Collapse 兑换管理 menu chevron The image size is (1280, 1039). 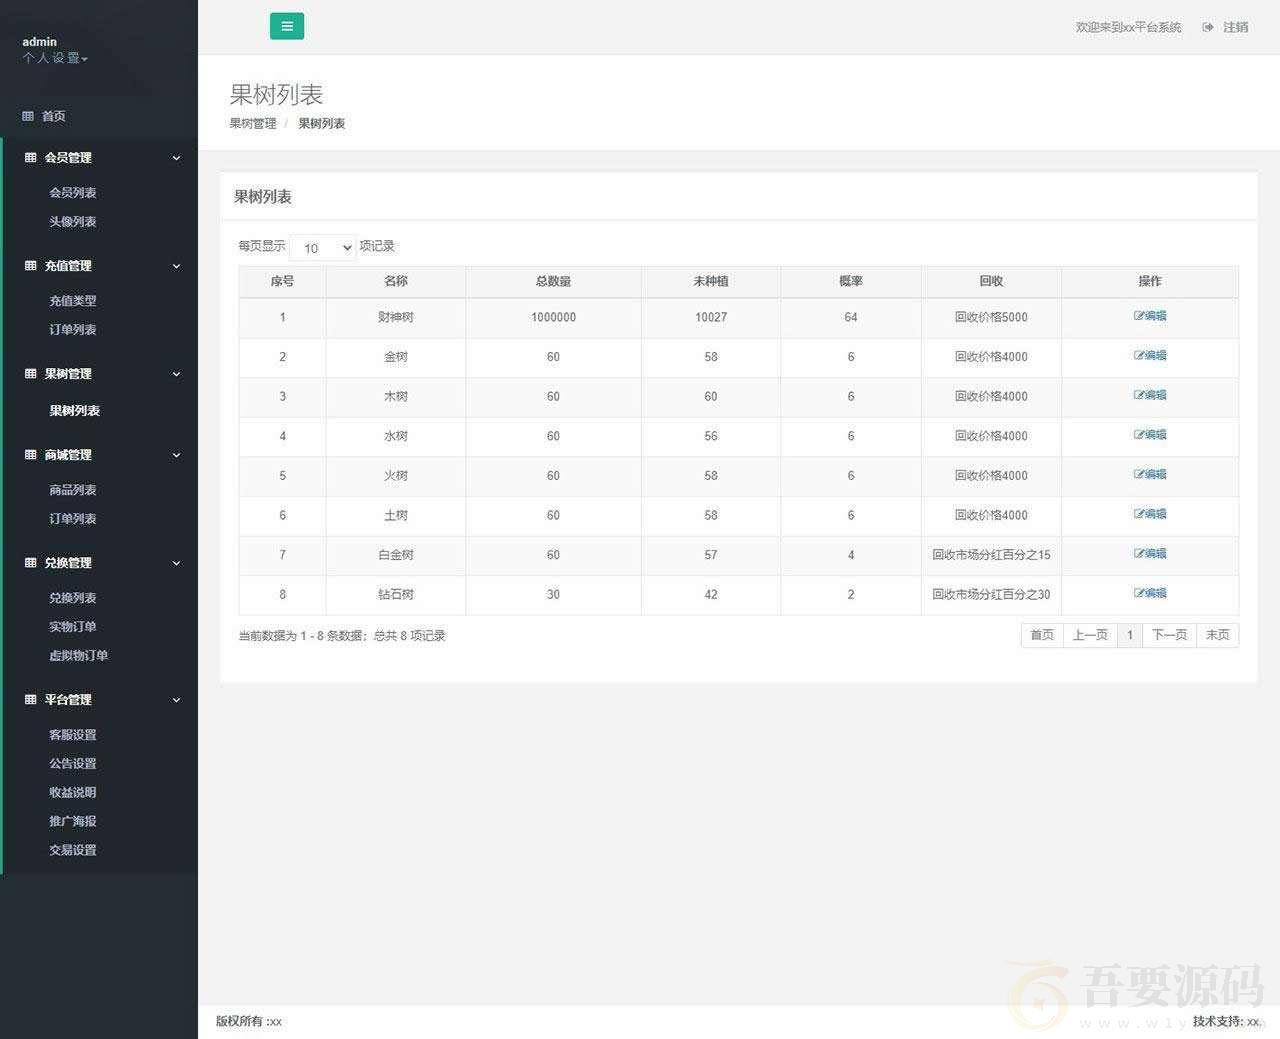[x=177, y=563]
